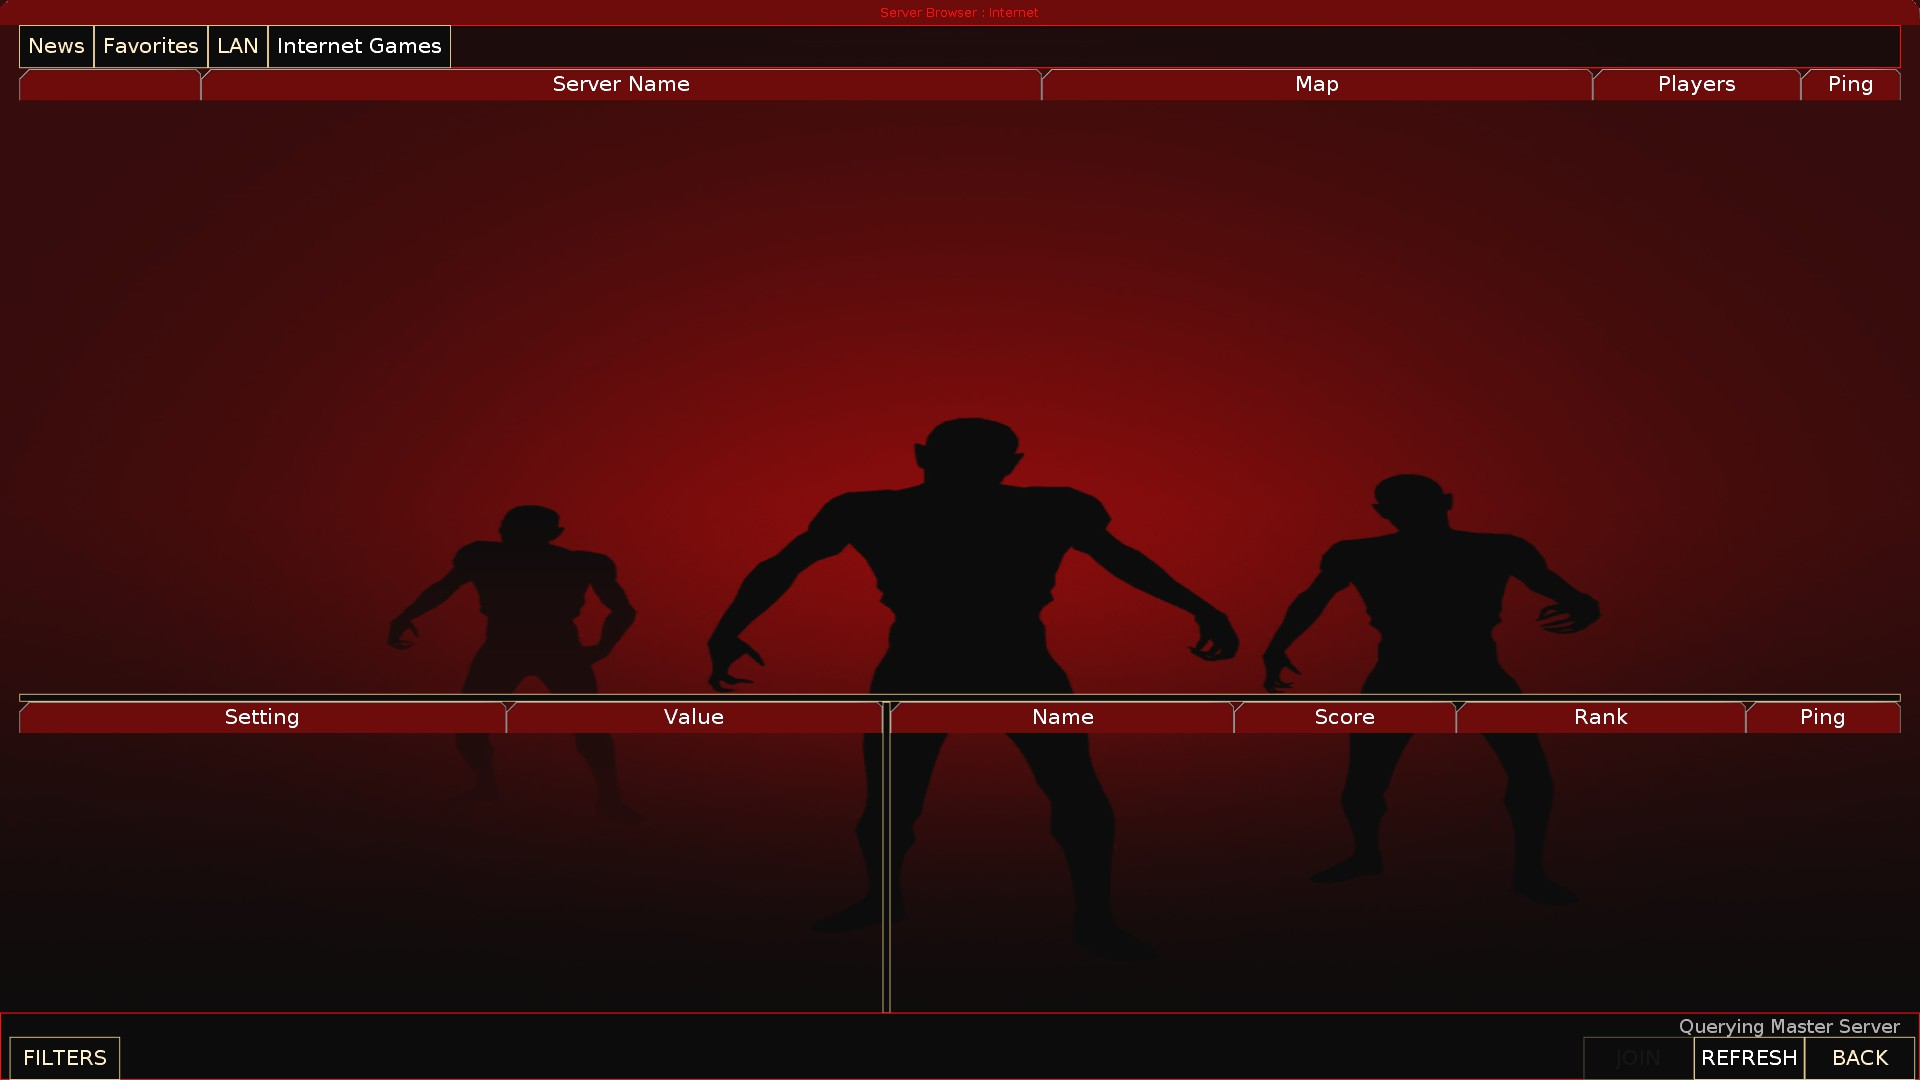The width and height of the screenshot is (1920, 1080).
Task: Open the FILTERS panel
Action: 65,1058
